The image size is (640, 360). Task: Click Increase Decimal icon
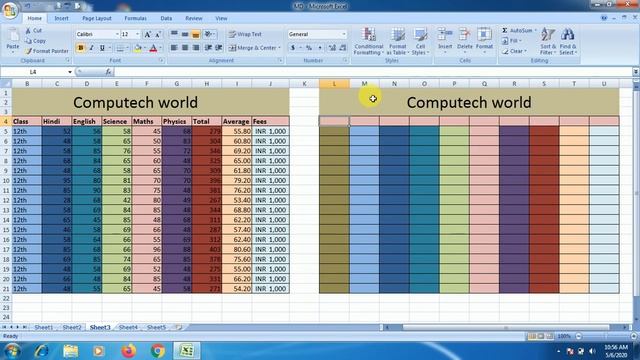(332, 48)
